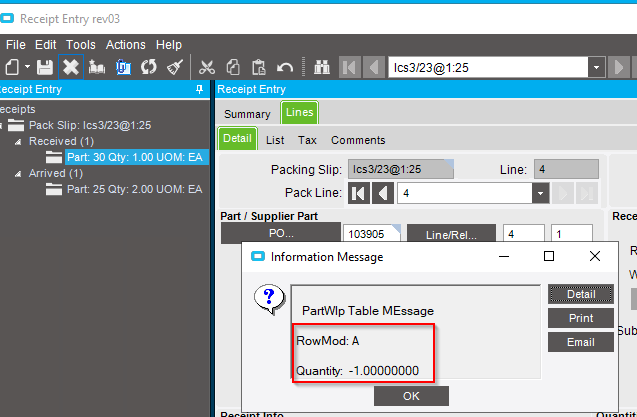
Task: Open the Tools menu
Action: pyautogui.click(x=80, y=45)
